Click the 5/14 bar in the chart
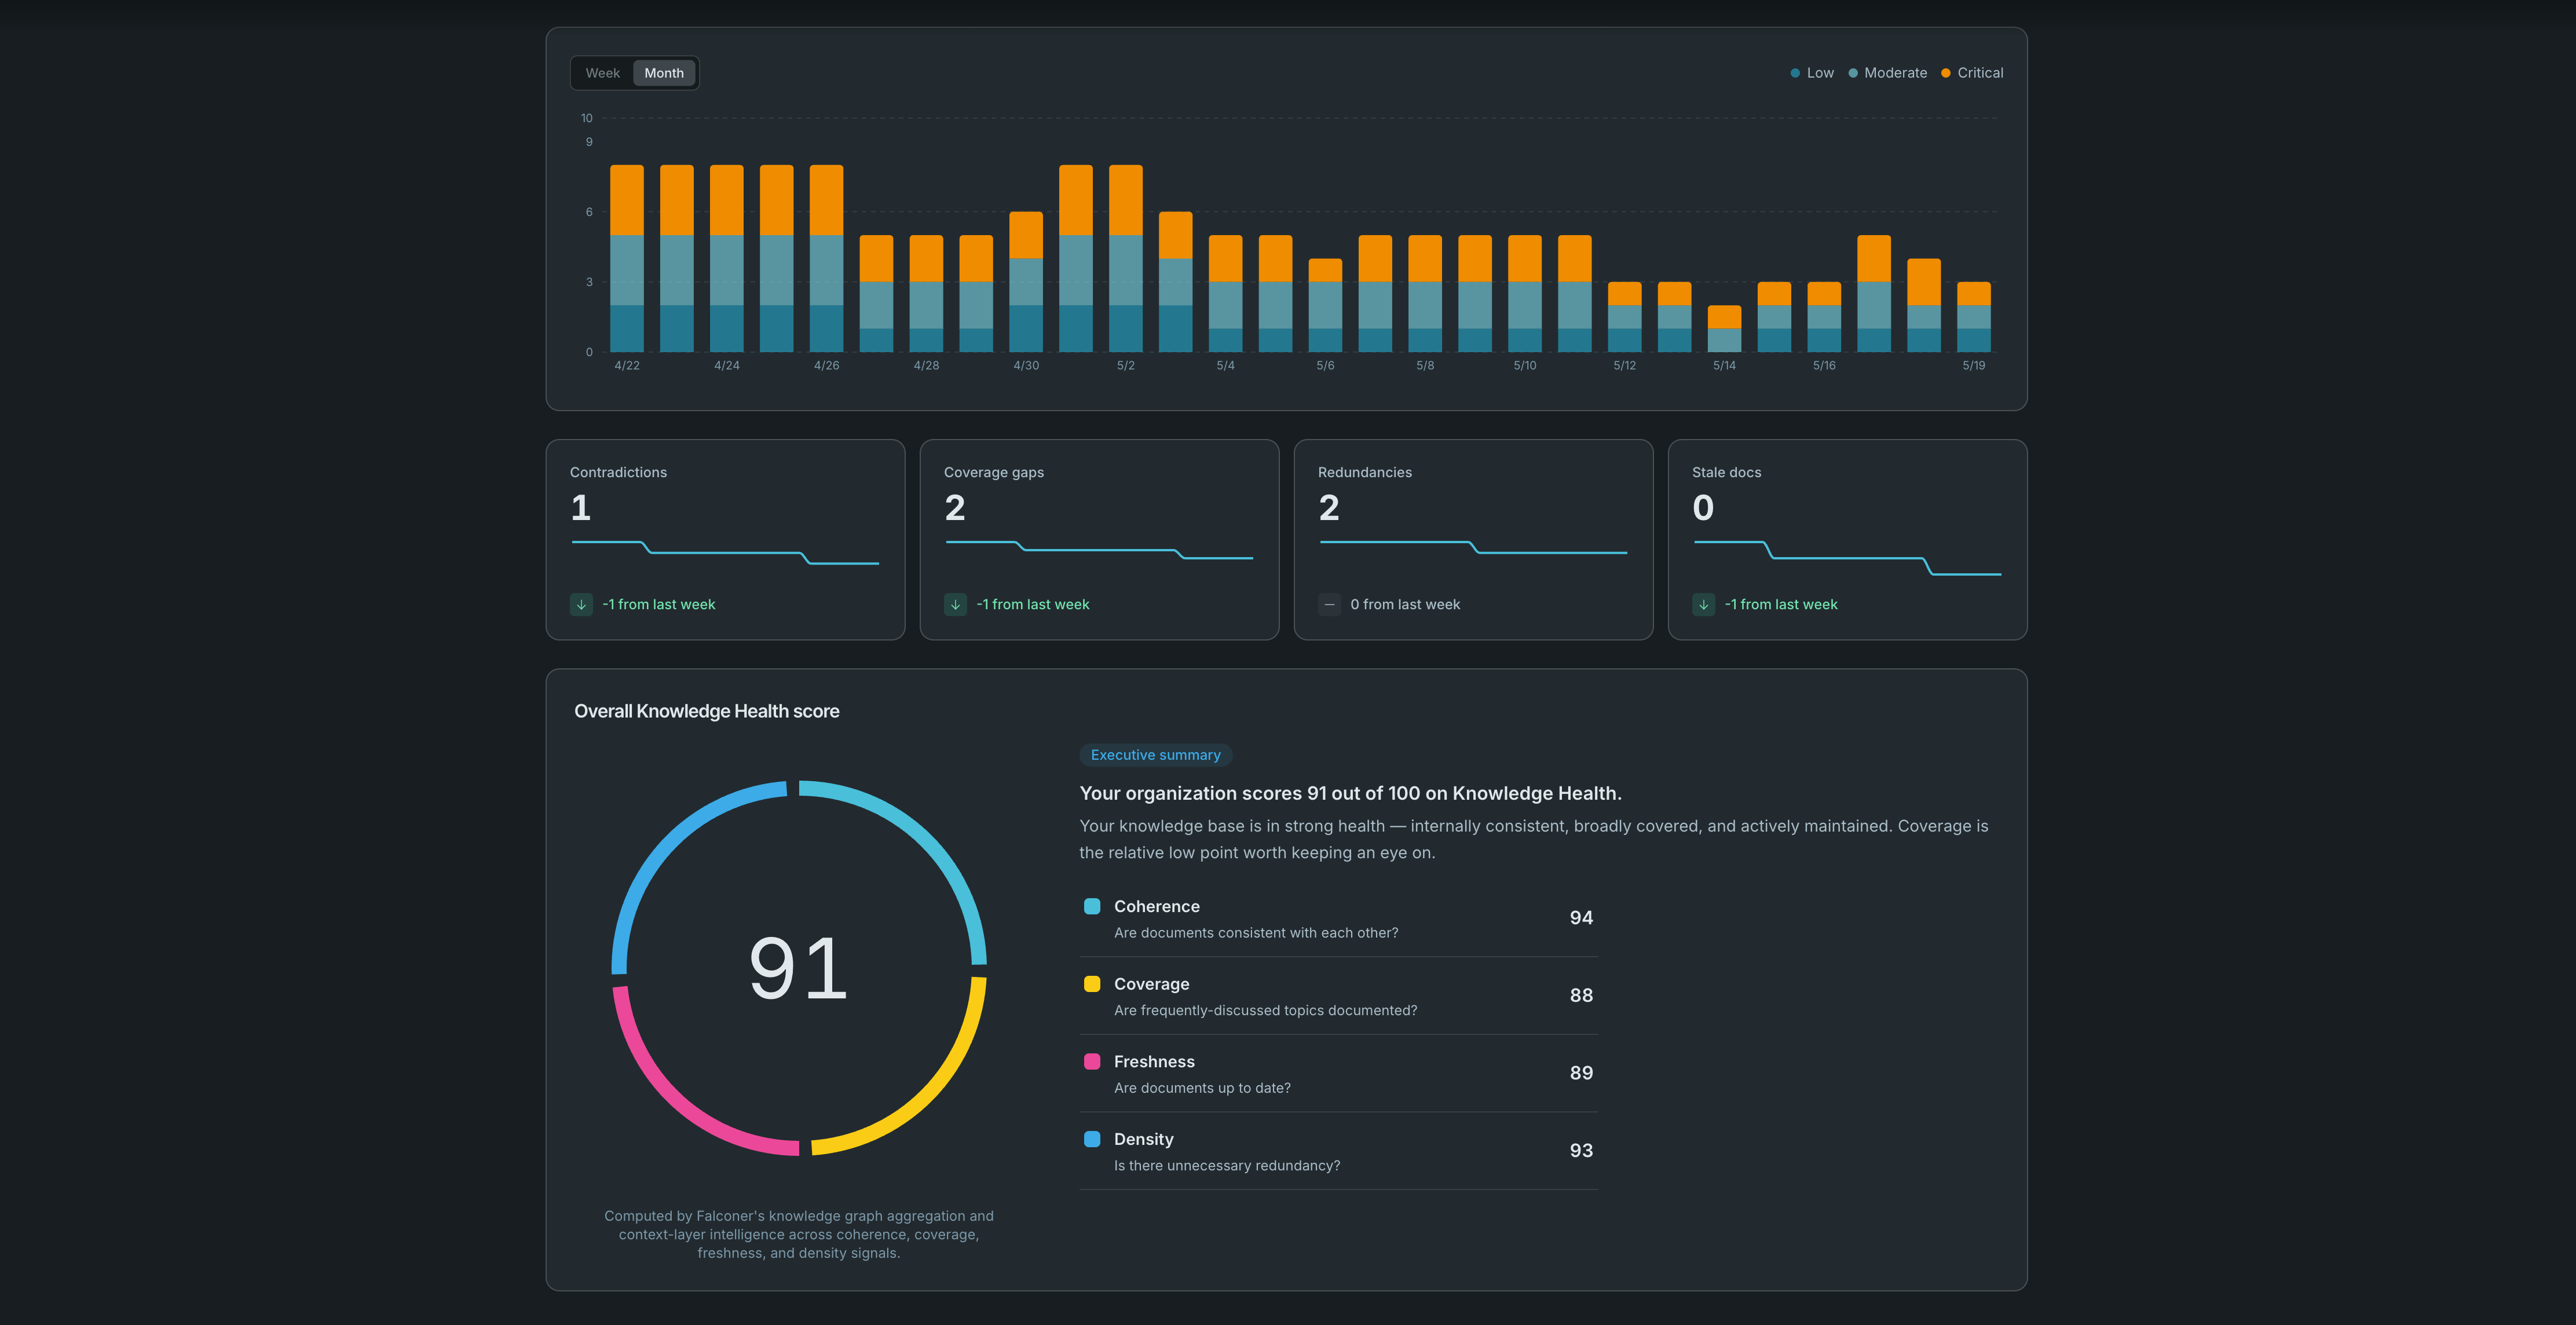This screenshot has width=2576, height=1325. click(x=1724, y=328)
